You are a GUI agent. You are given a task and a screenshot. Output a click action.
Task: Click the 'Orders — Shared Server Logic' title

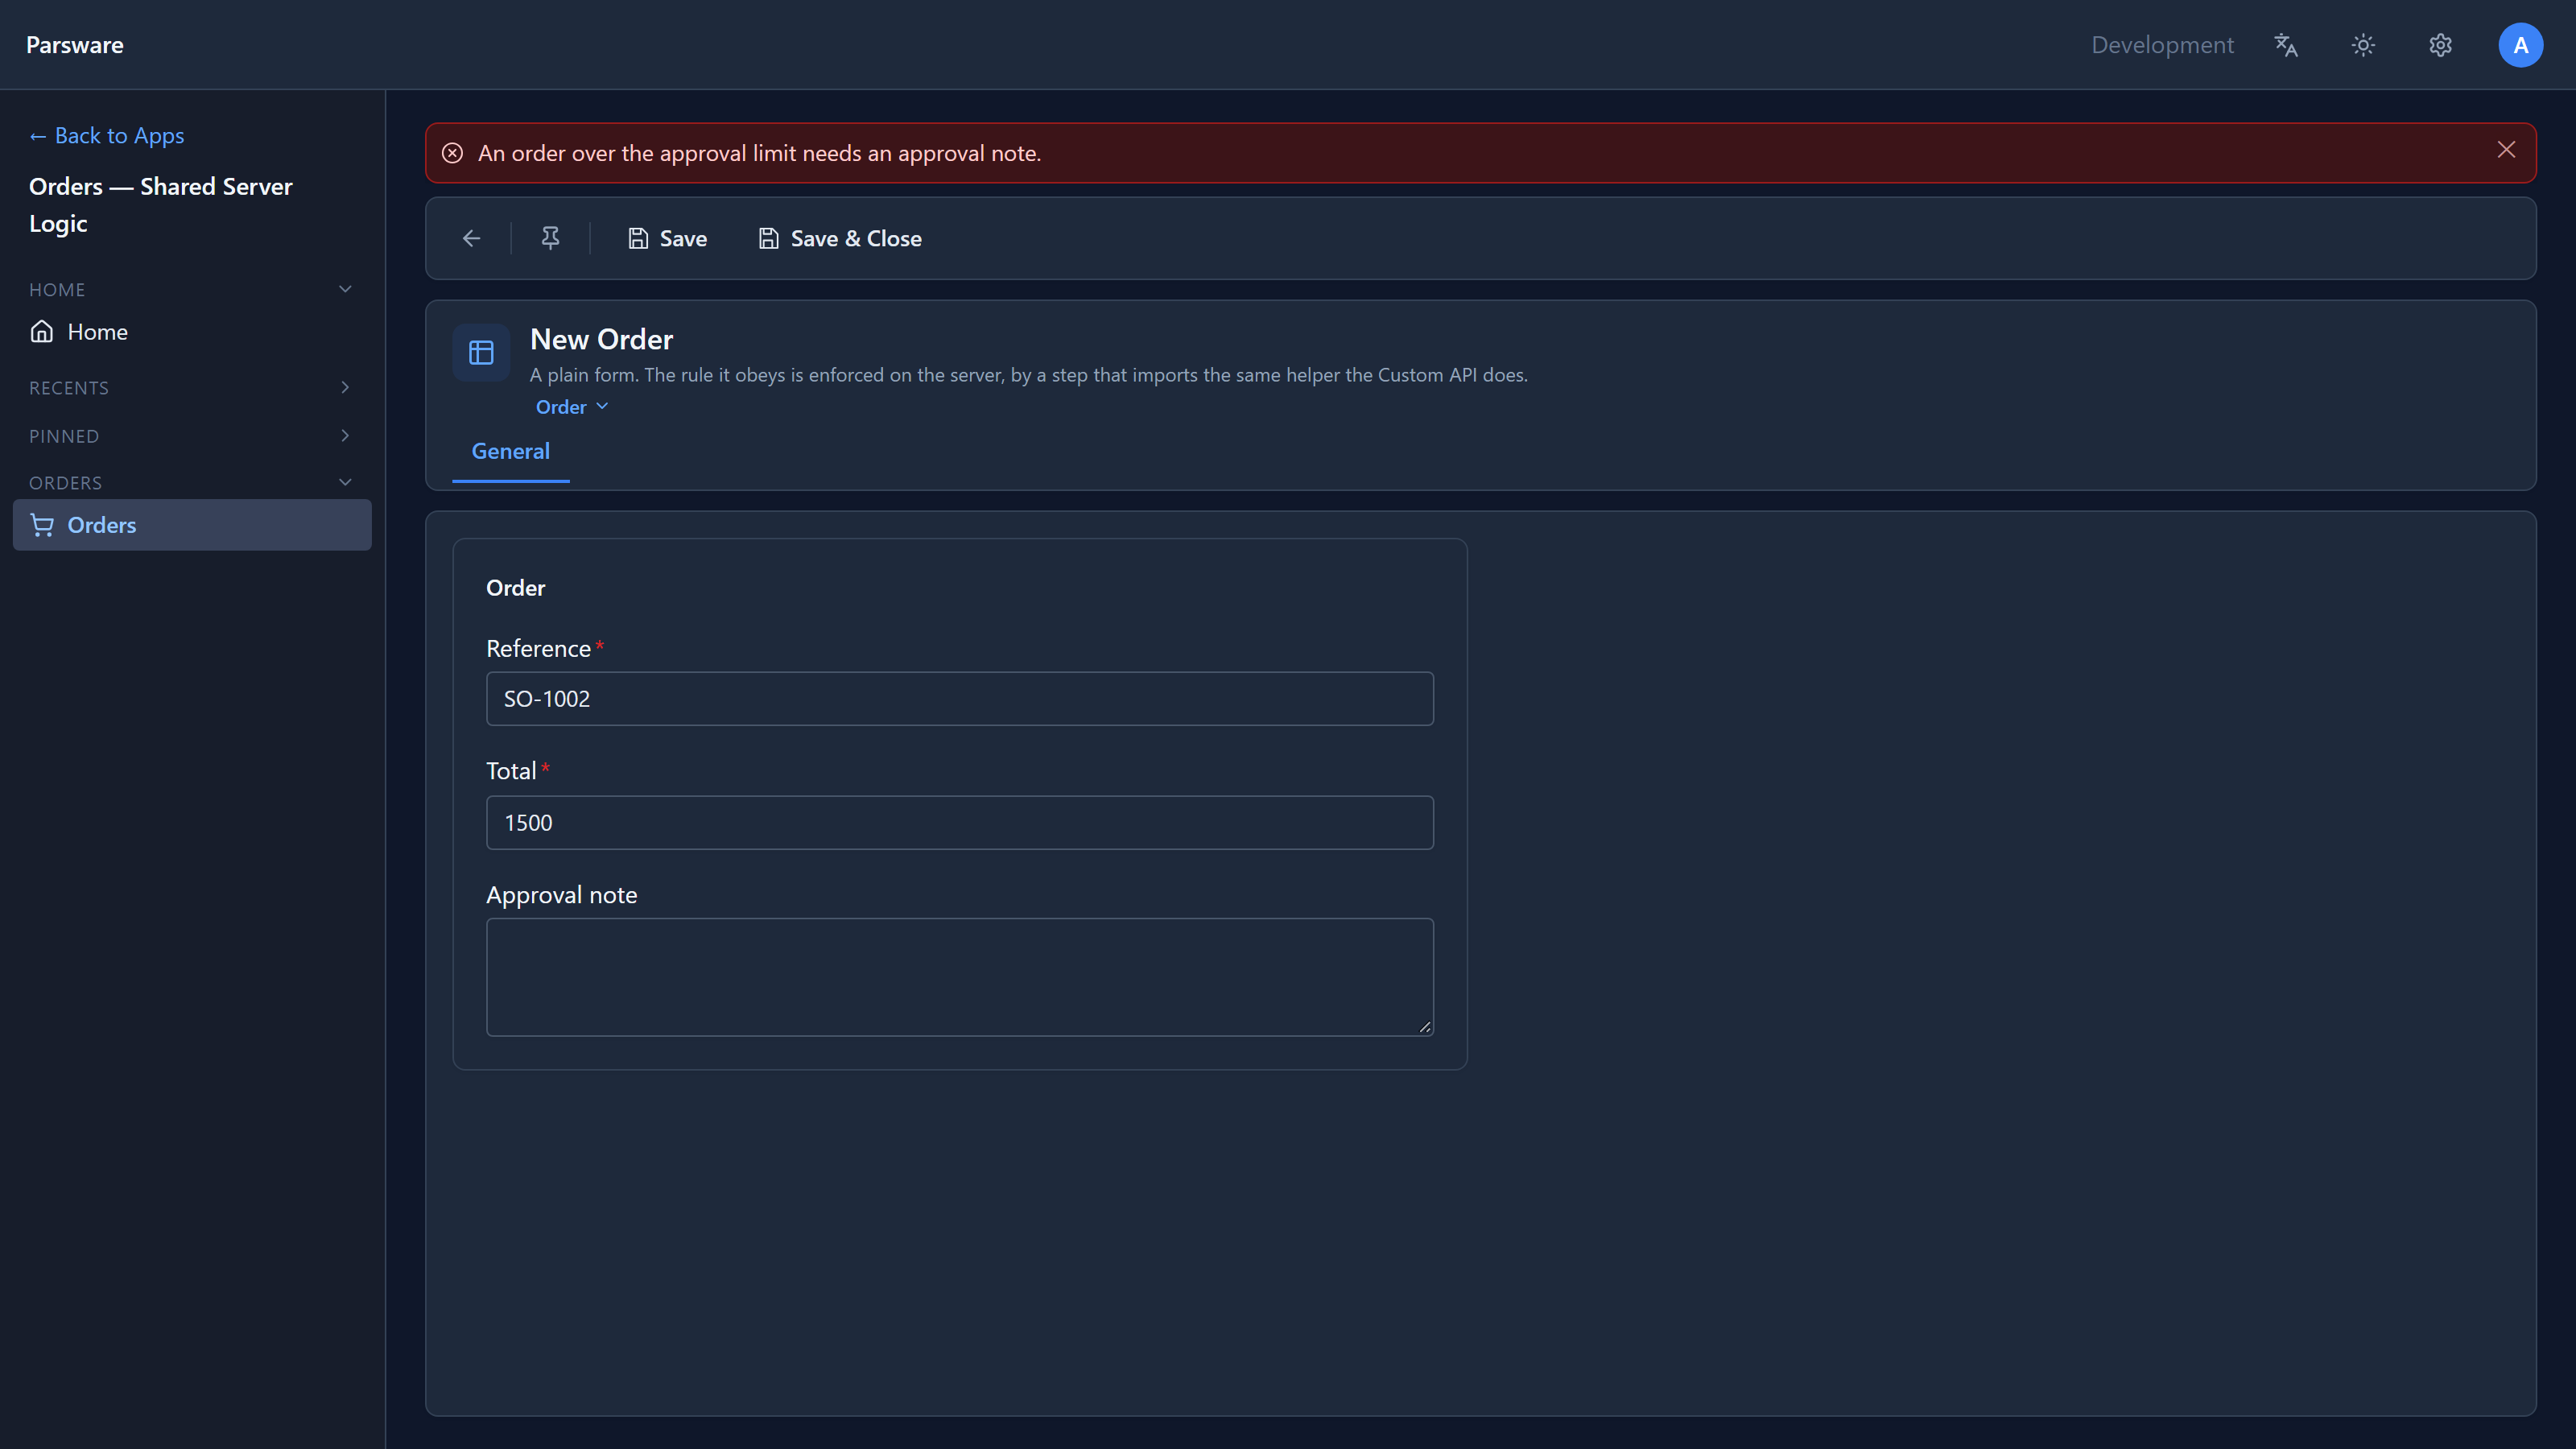click(x=161, y=205)
